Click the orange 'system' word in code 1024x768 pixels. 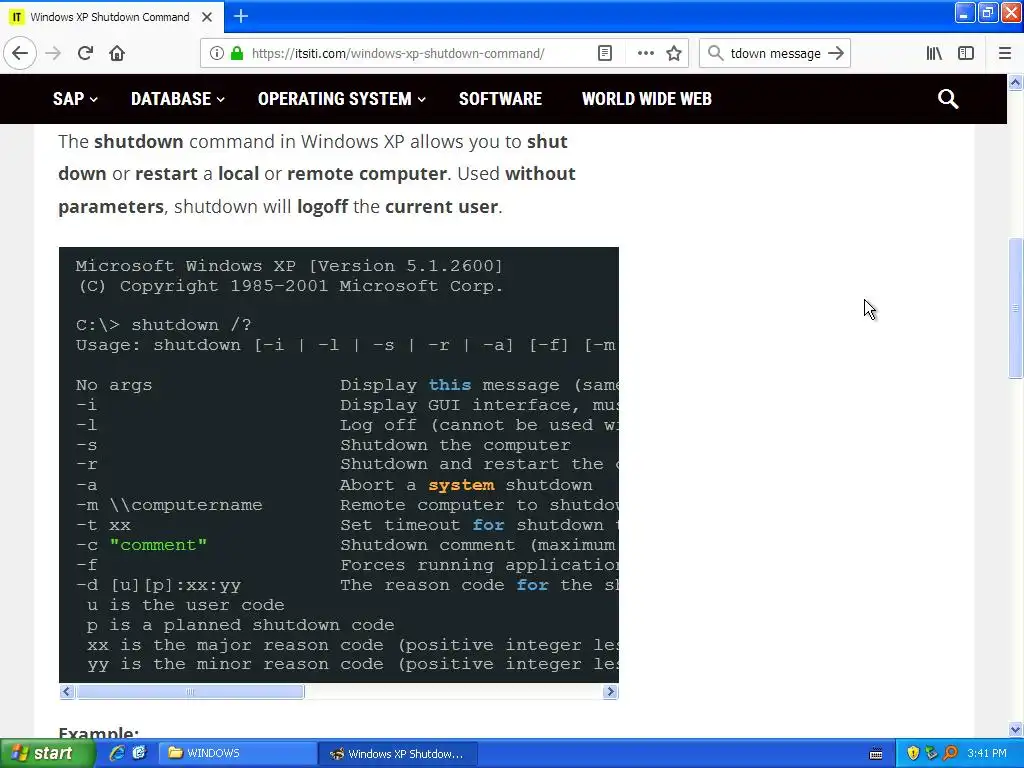pyautogui.click(x=461, y=485)
